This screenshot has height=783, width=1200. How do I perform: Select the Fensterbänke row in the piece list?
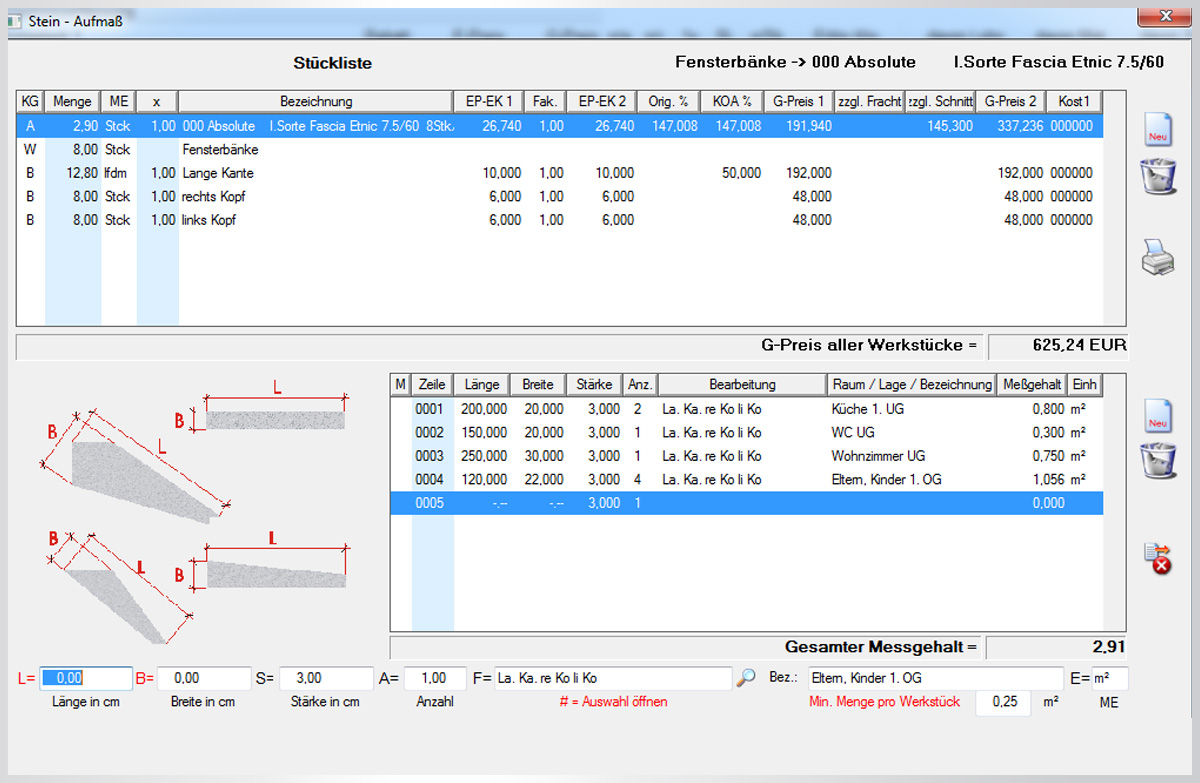pyautogui.click(x=560, y=149)
